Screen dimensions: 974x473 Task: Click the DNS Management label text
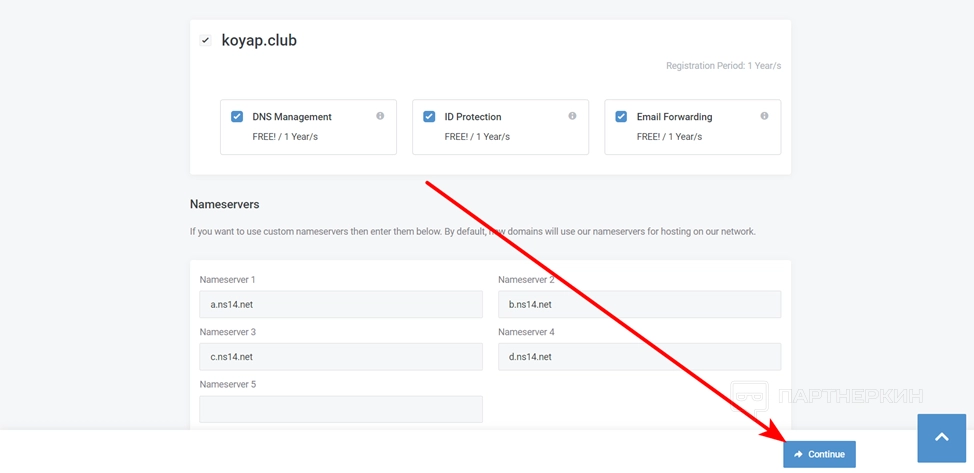[291, 117]
